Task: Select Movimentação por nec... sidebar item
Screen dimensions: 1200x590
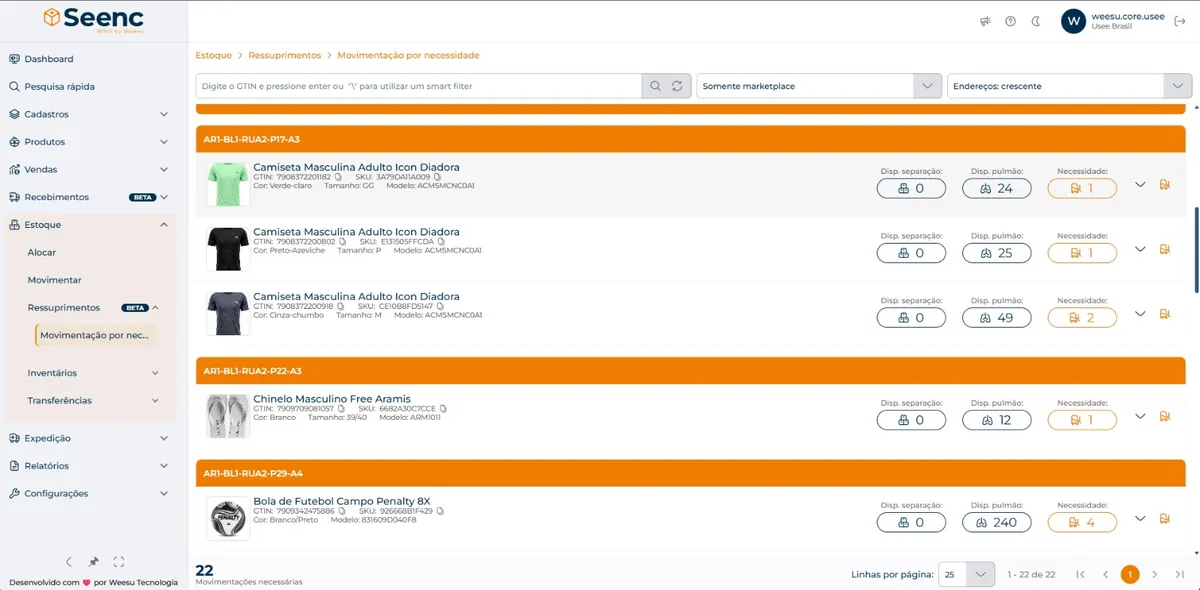Action: point(97,335)
